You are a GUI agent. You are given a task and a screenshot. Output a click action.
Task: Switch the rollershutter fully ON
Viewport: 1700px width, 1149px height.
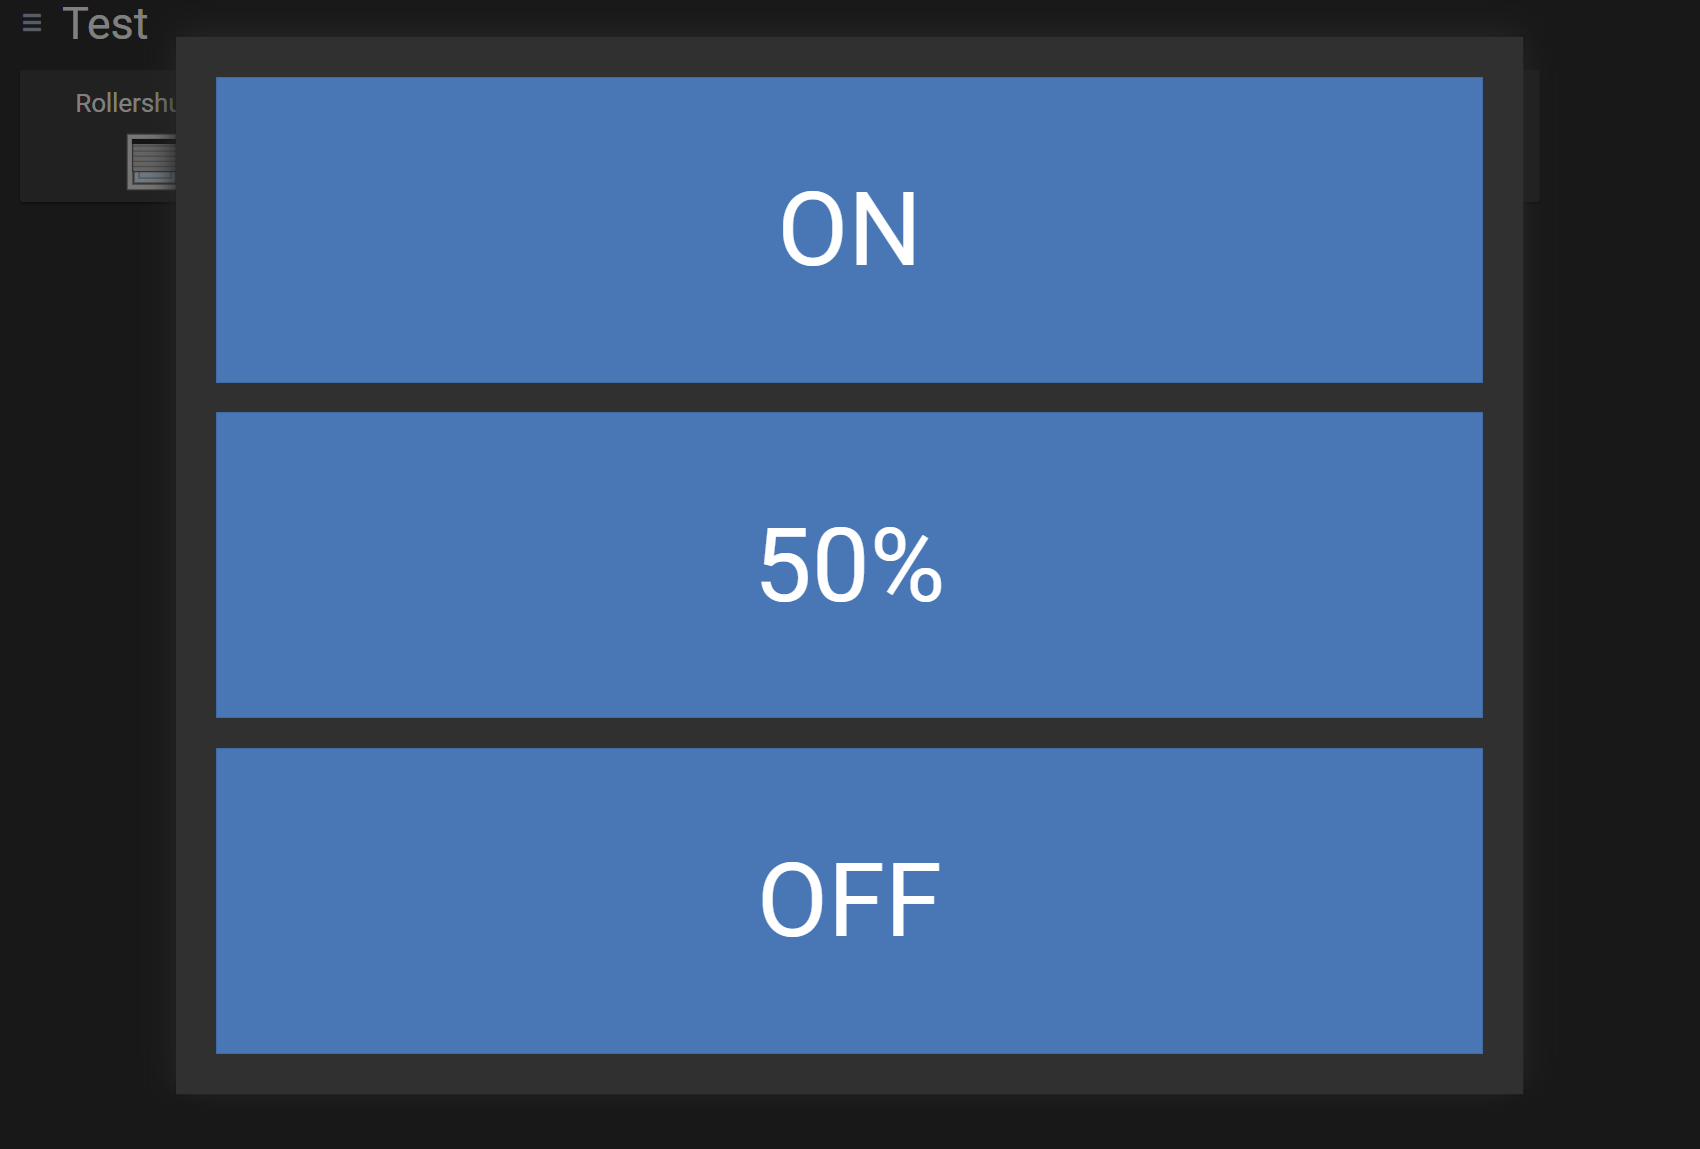pyautogui.click(x=849, y=230)
